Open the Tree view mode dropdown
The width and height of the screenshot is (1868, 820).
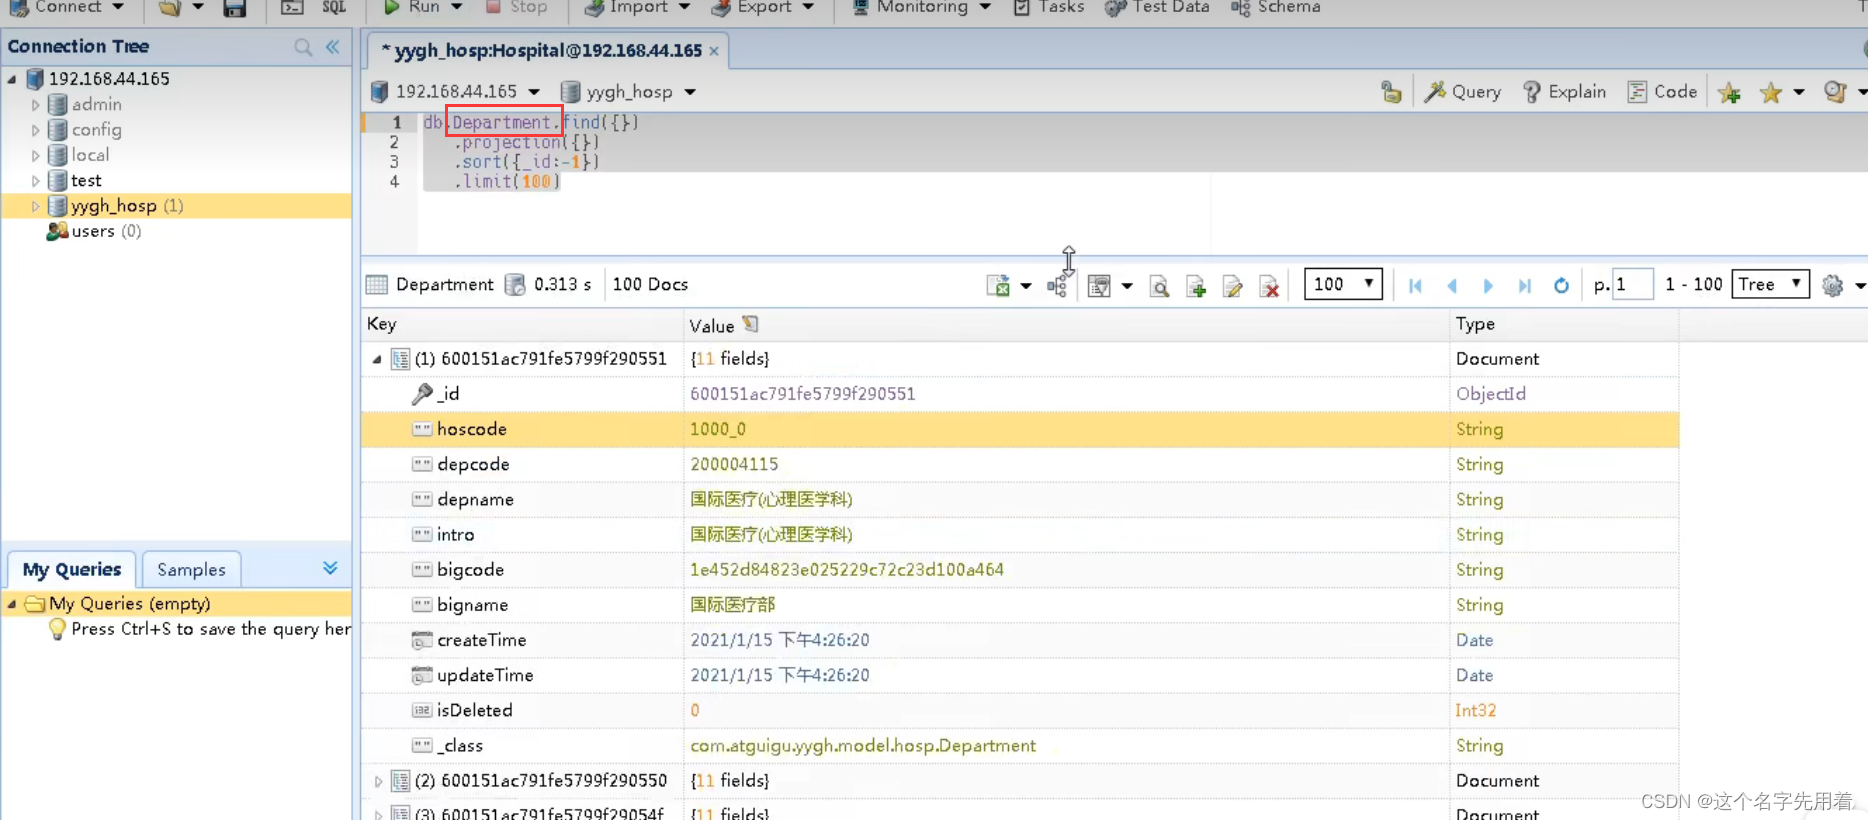[1771, 284]
